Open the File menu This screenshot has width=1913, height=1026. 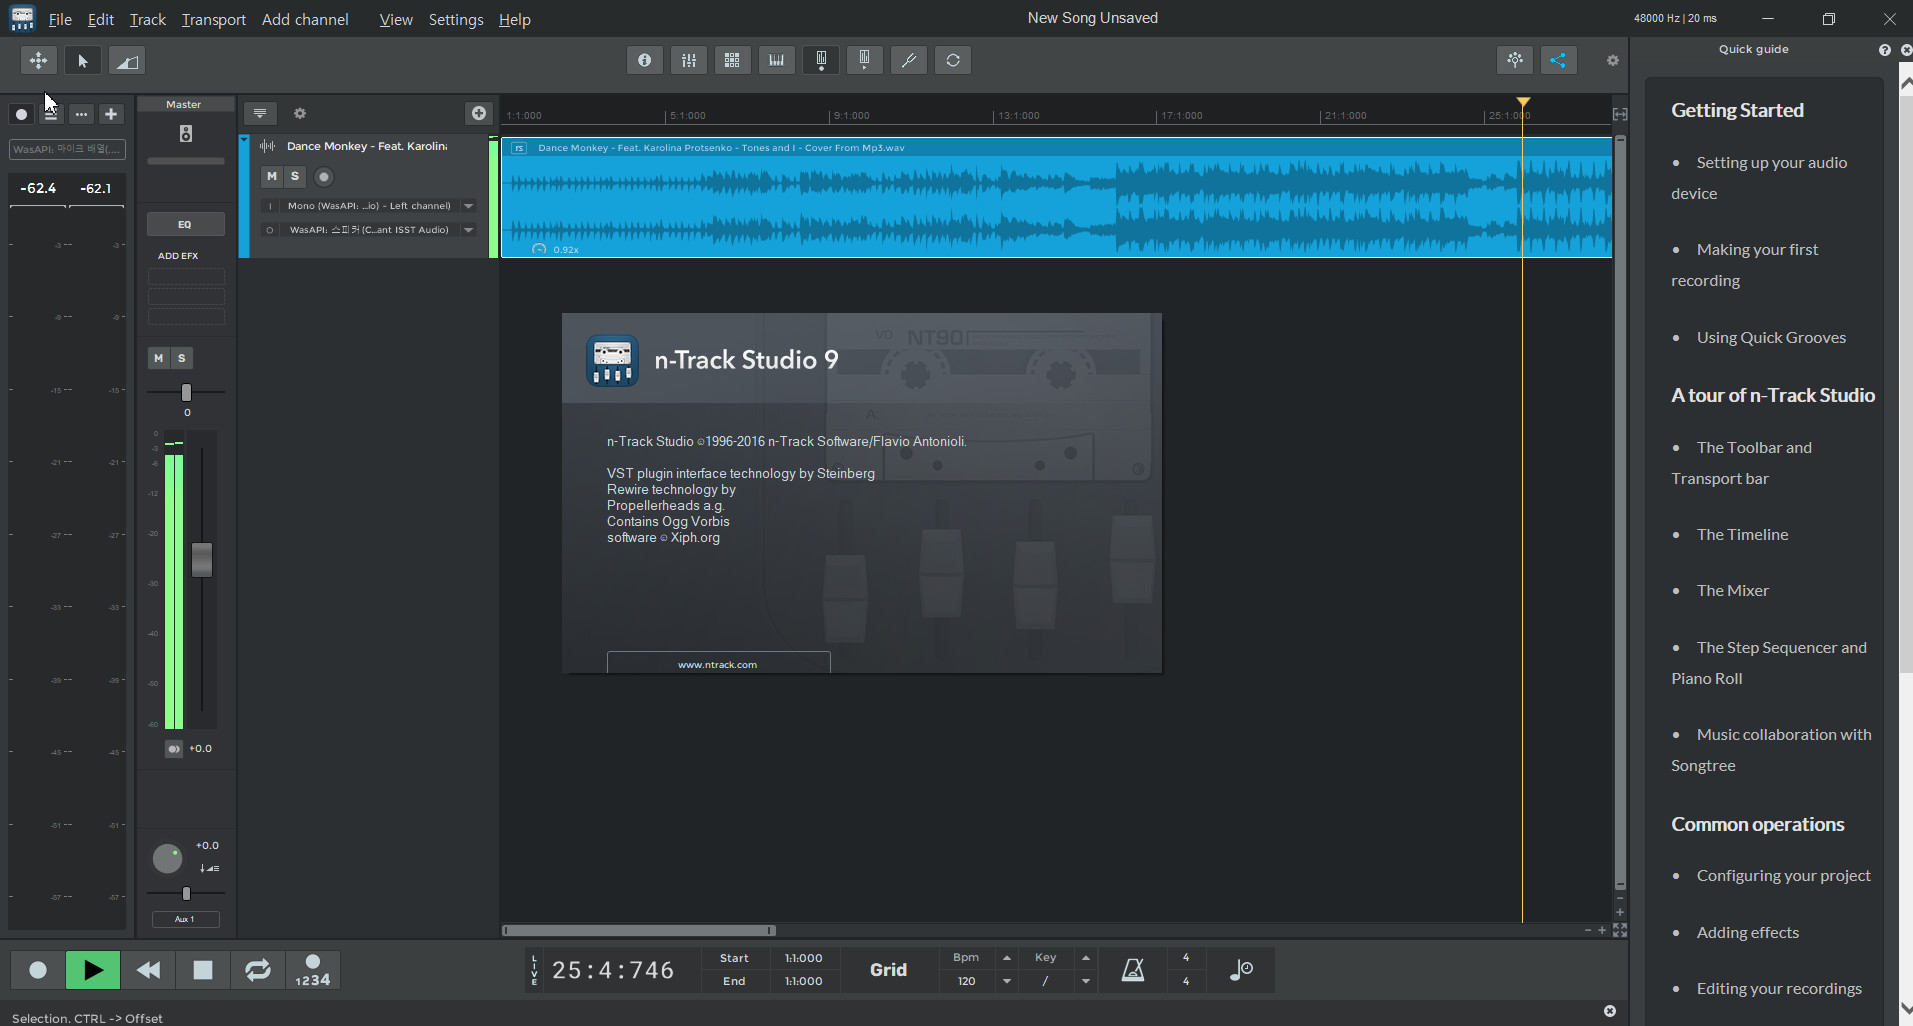tap(60, 19)
